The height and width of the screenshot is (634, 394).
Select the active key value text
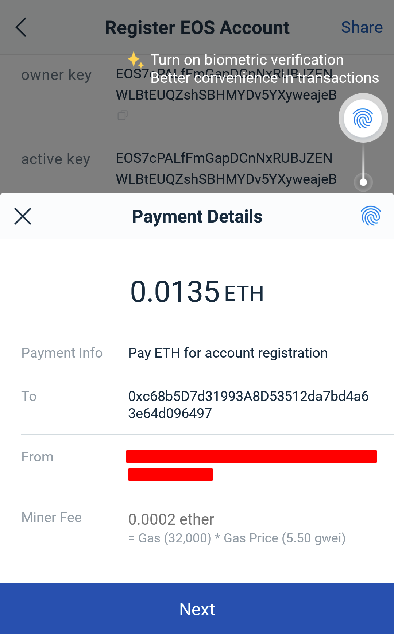[x=226, y=168]
